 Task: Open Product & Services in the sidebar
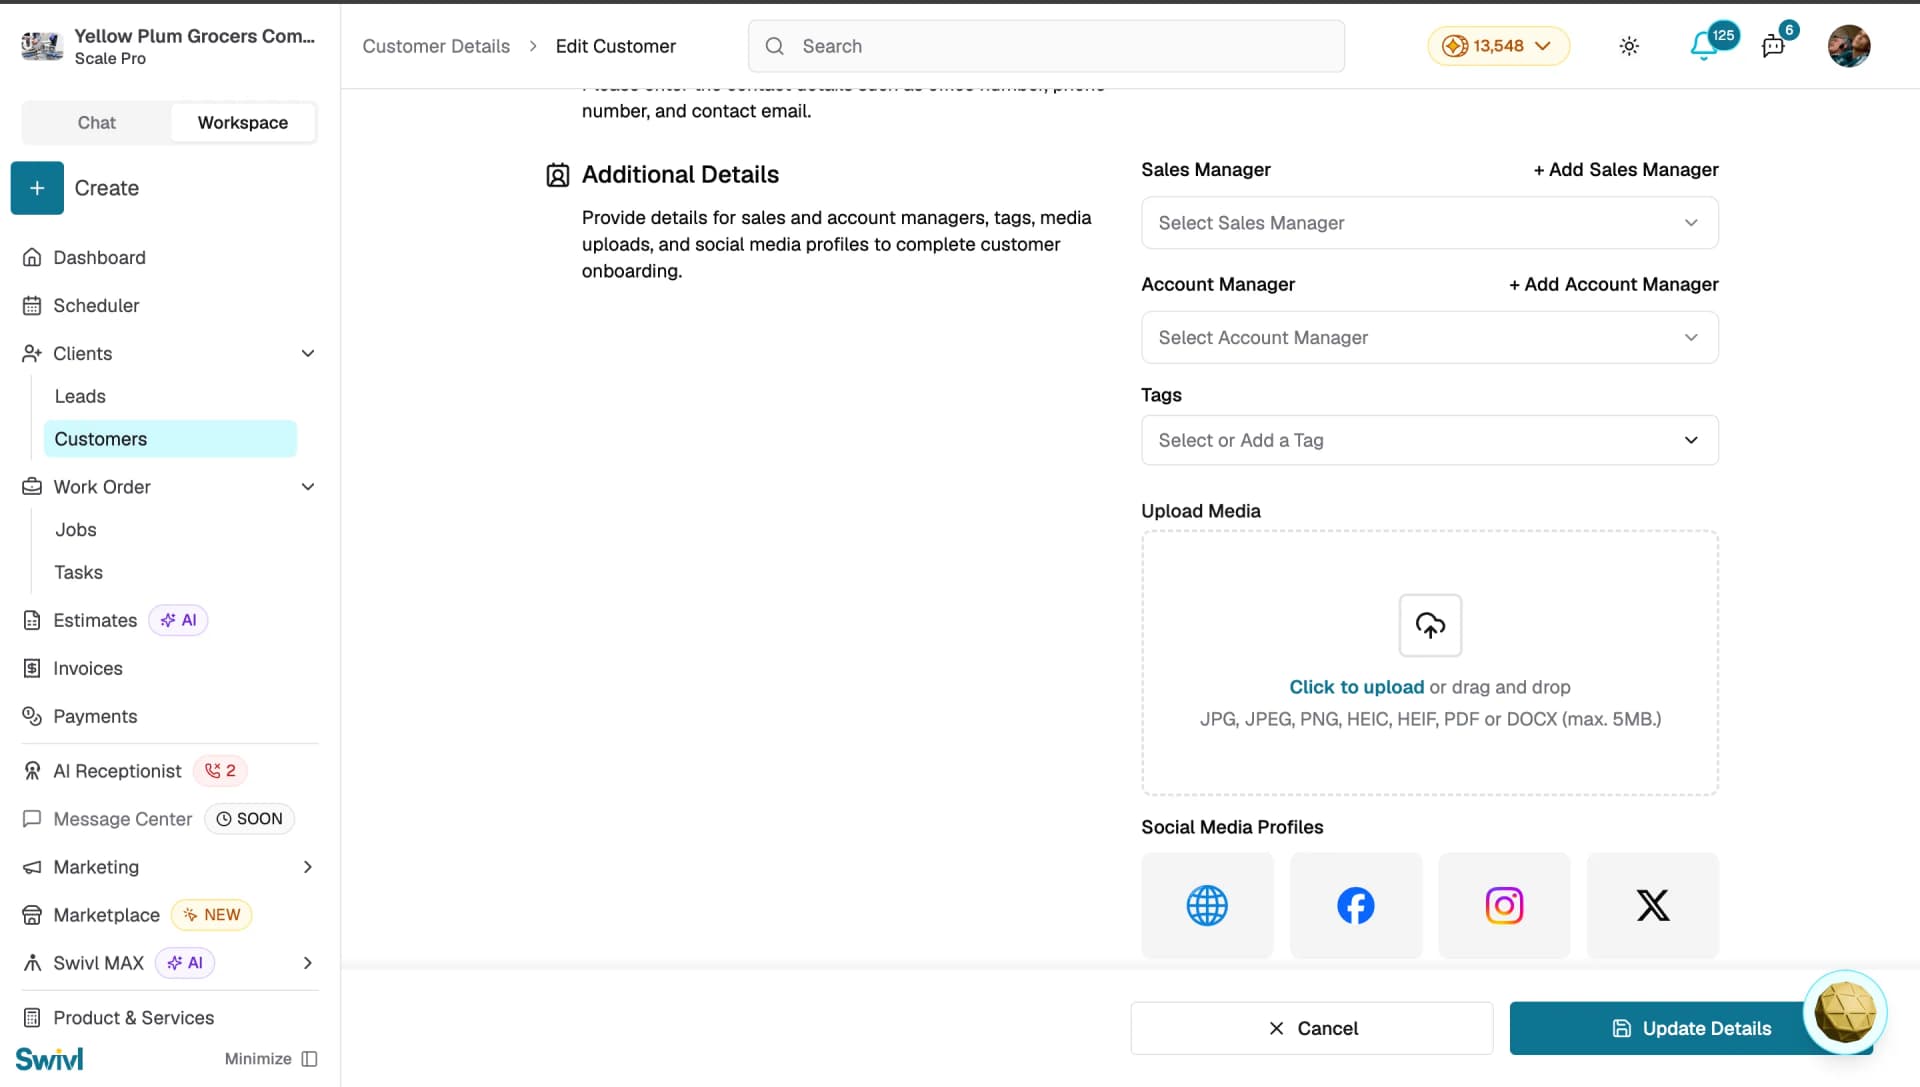(x=133, y=1018)
